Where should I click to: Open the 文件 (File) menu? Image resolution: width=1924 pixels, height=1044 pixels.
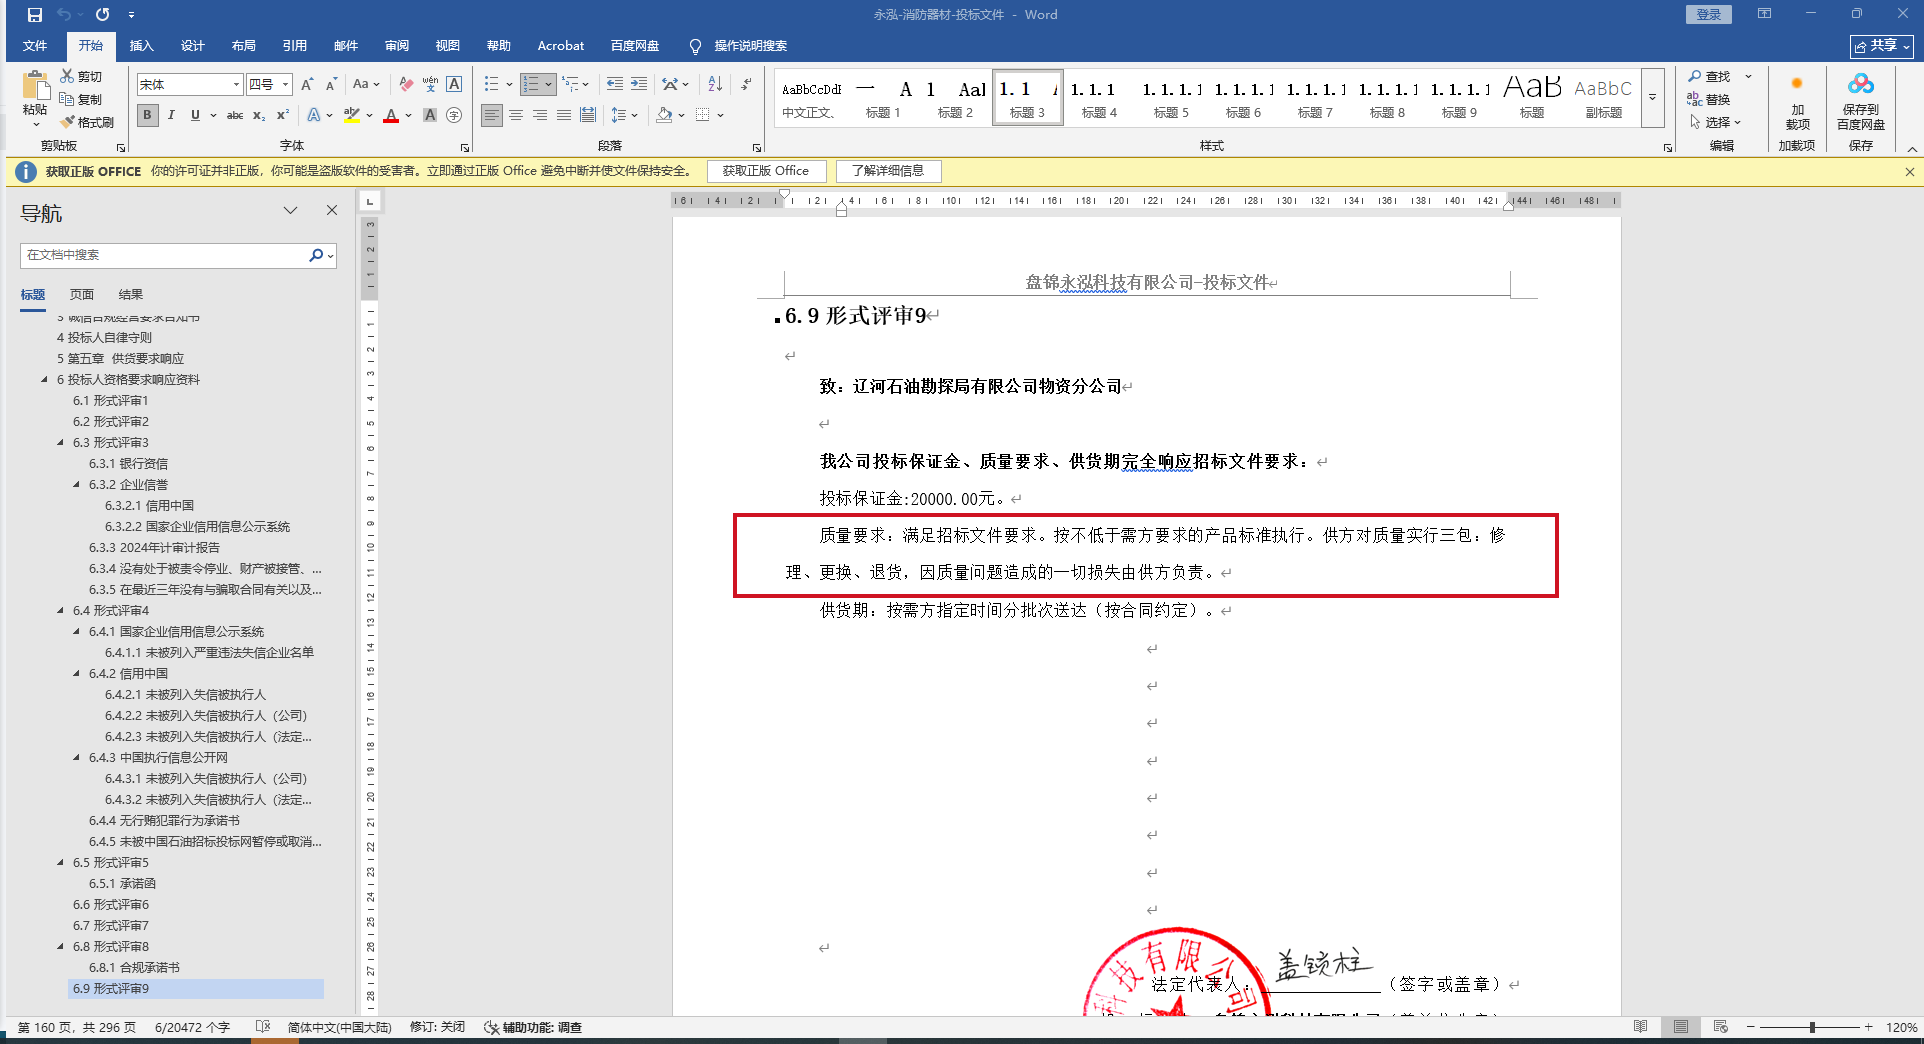35,46
